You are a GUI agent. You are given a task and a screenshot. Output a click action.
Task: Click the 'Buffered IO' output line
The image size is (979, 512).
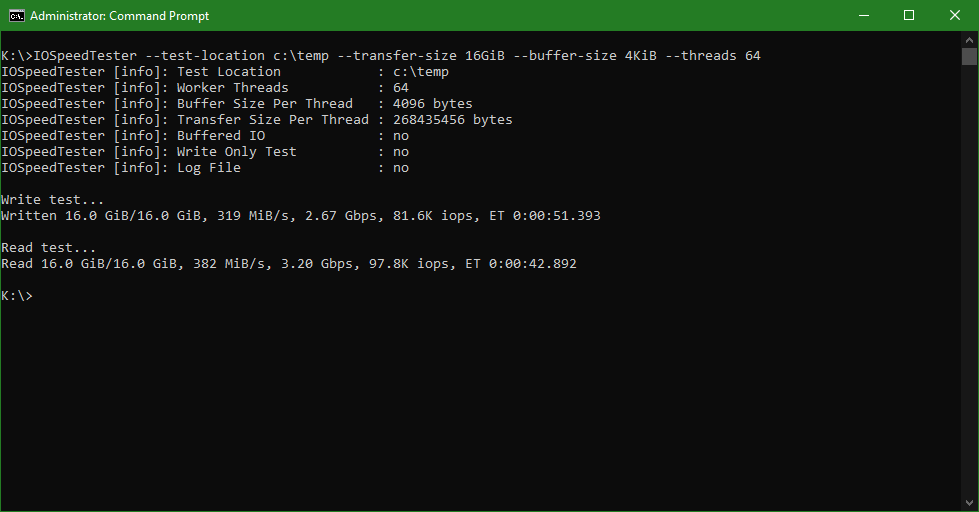pyautogui.click(x=205, y=136)
